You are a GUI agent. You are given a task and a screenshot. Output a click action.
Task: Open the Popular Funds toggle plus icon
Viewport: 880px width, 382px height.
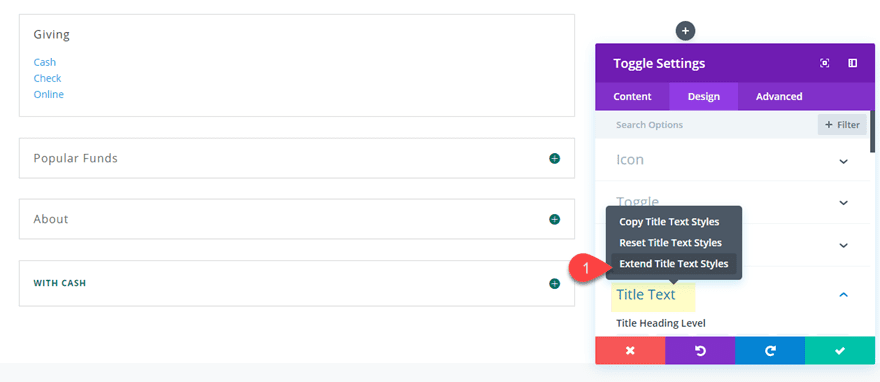click(554, 158)
